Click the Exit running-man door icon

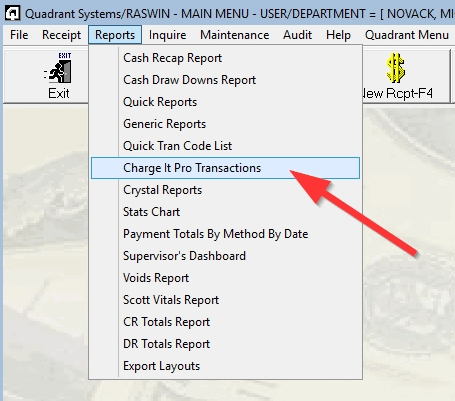tap(58, 68)
